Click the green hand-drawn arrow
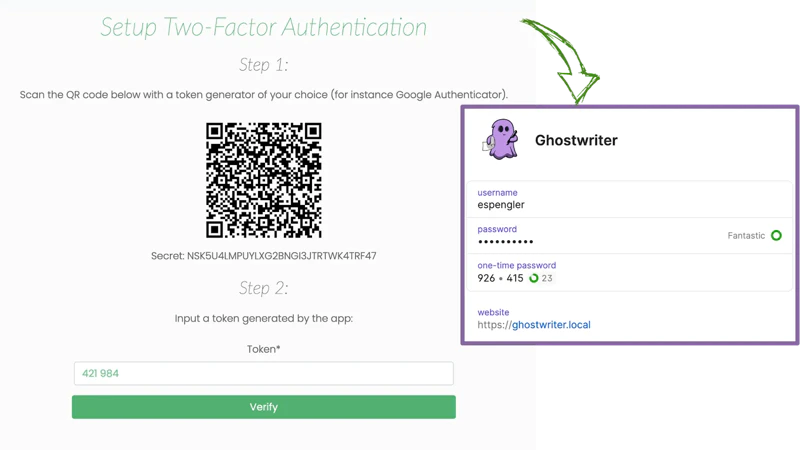The height and width of the screenshot is (450, 800). coord(563,60)
